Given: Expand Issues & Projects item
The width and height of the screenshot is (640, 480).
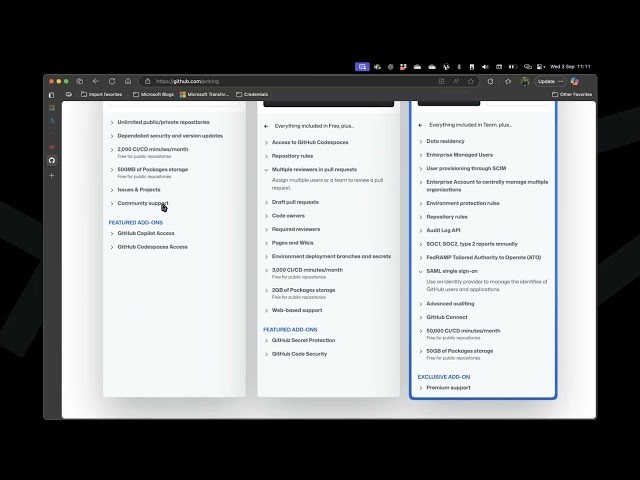Looking at the screenshot, I should point(135,189).
